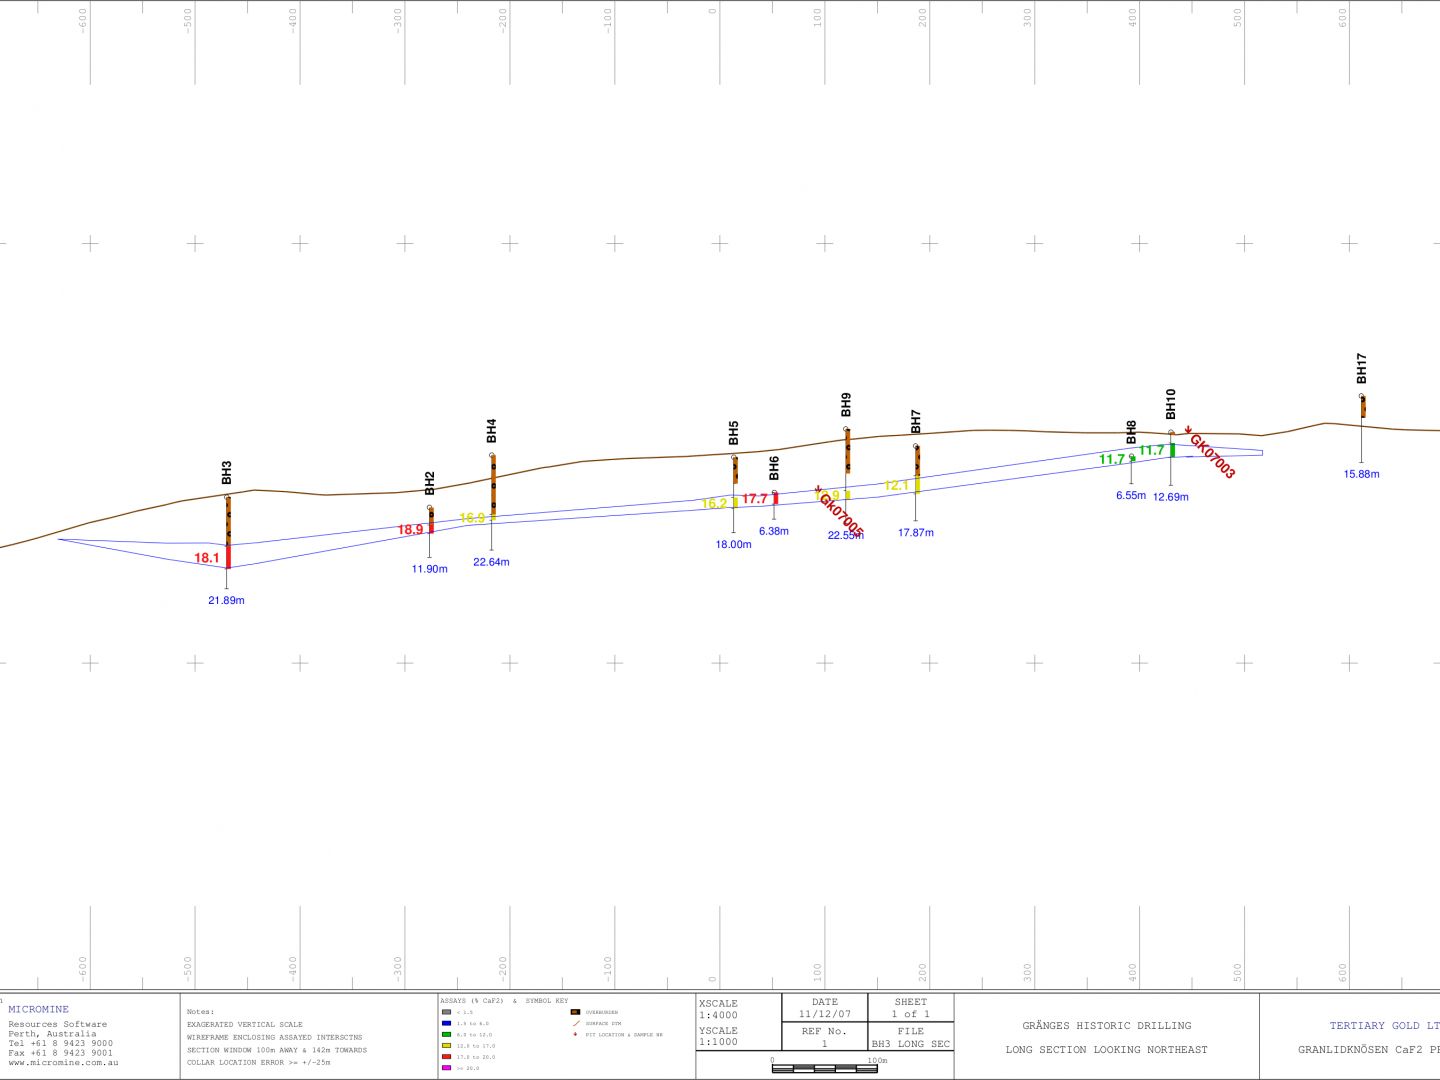Image resolution: width=1440 pixels, height=1080 pixels.
Task: Click the blue '1.5 to 6.0' legend swatch
Action: tap(446, 1024)
